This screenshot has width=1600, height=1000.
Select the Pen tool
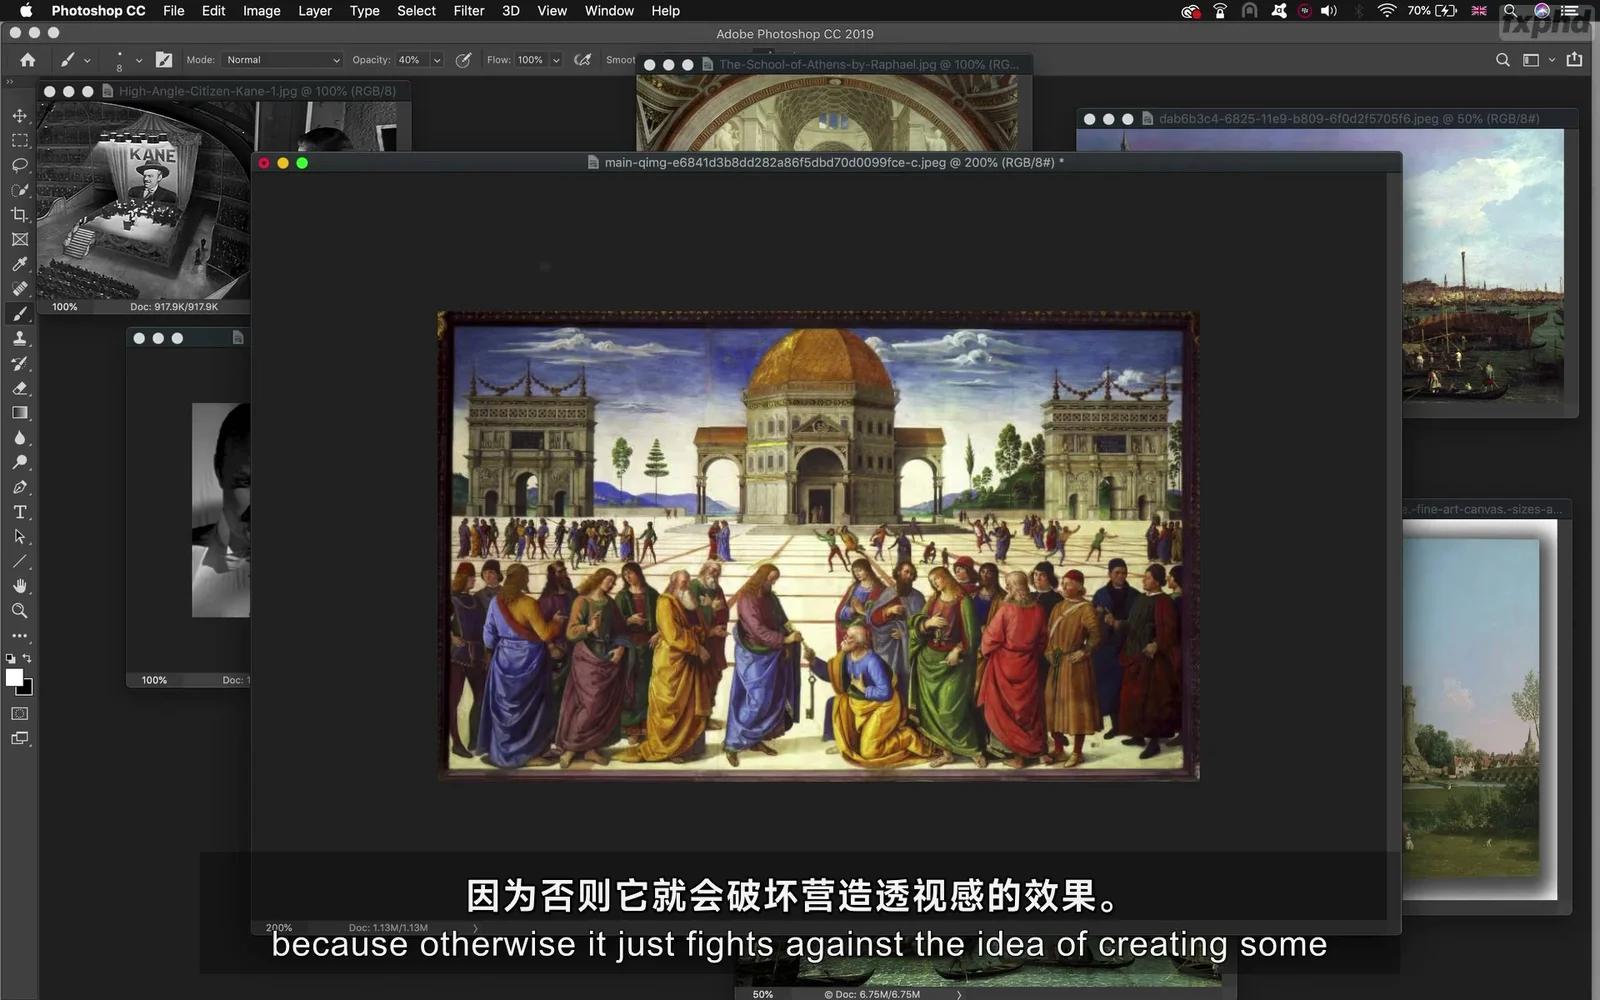click(x=19, y=487)
